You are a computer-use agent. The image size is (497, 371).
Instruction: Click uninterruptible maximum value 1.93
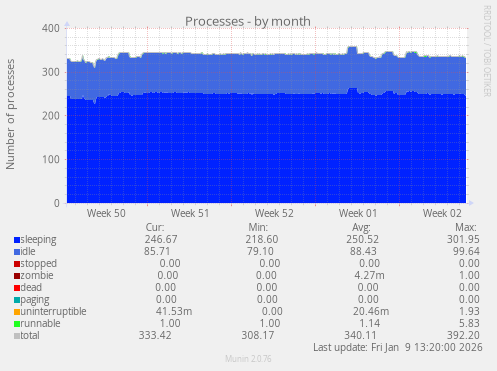coord(469,311)
